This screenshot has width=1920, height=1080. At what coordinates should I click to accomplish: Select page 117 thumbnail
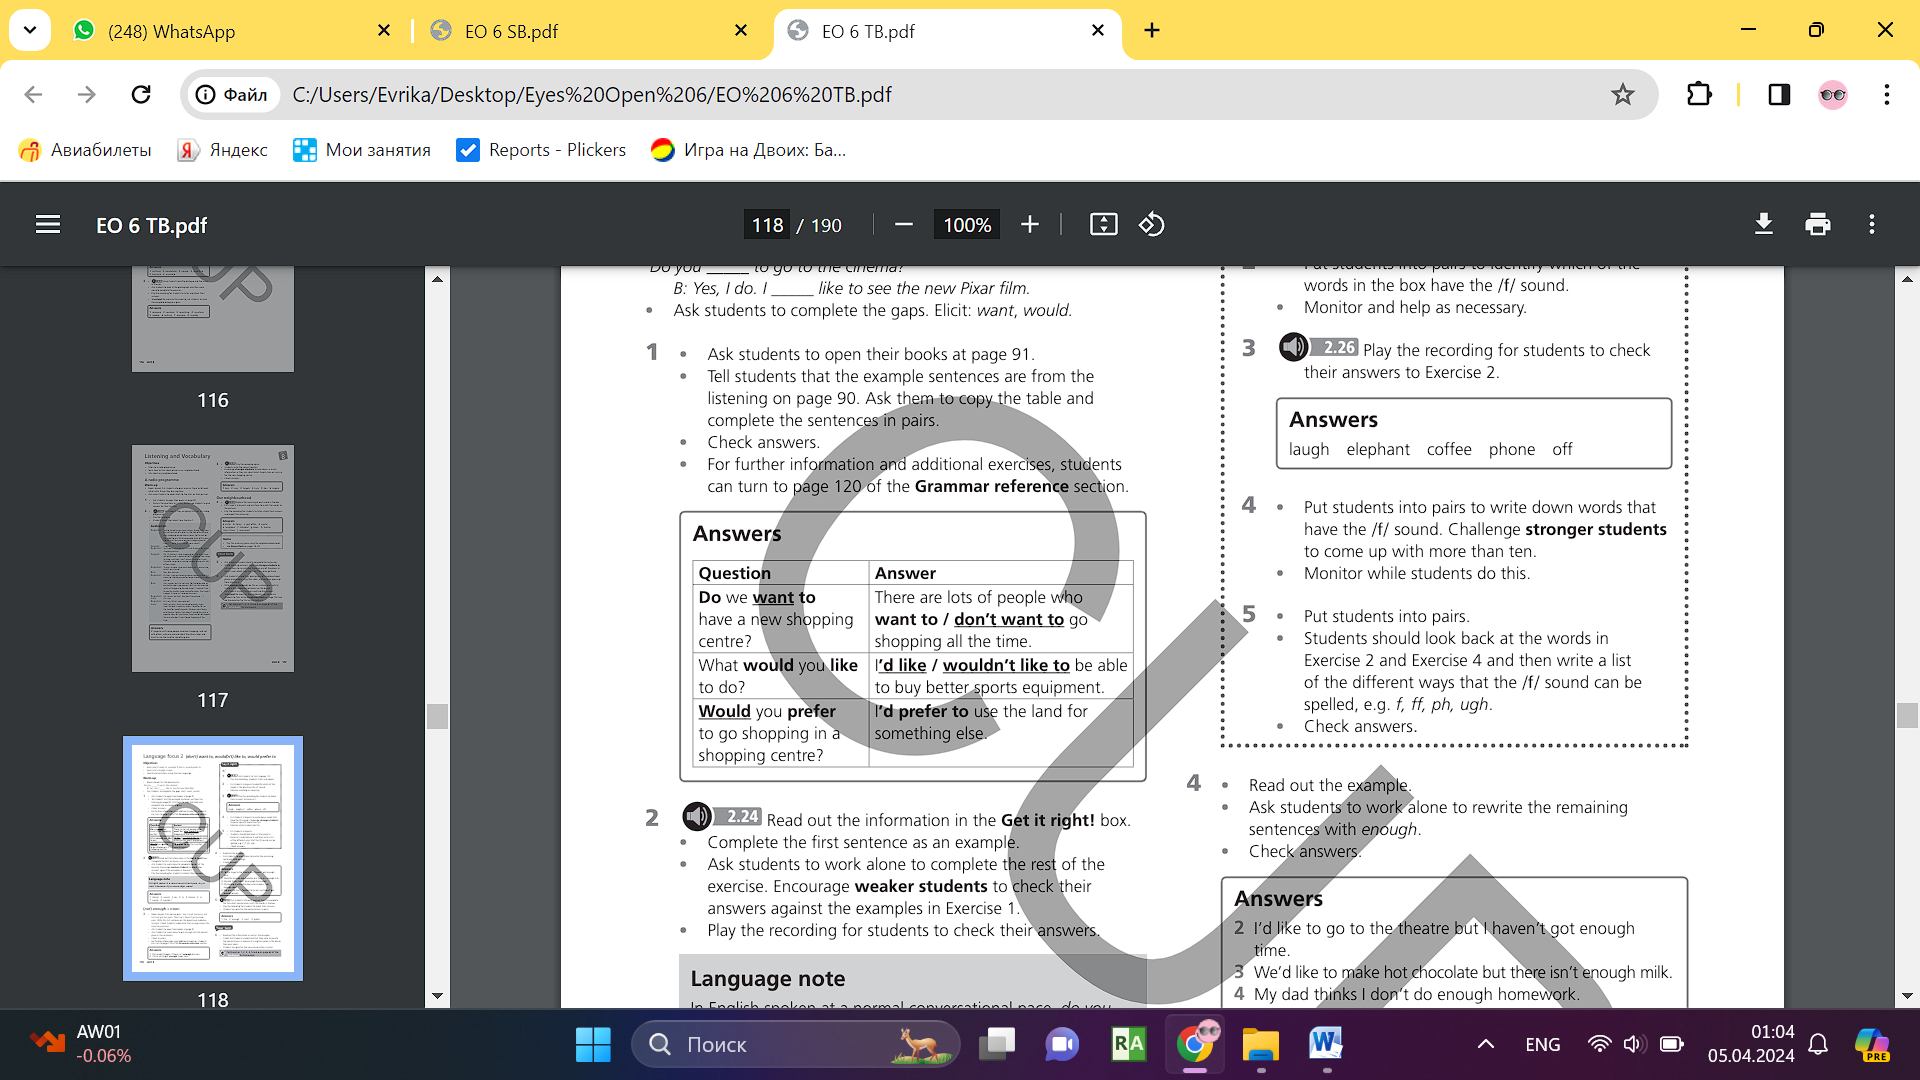click(213, 559)
